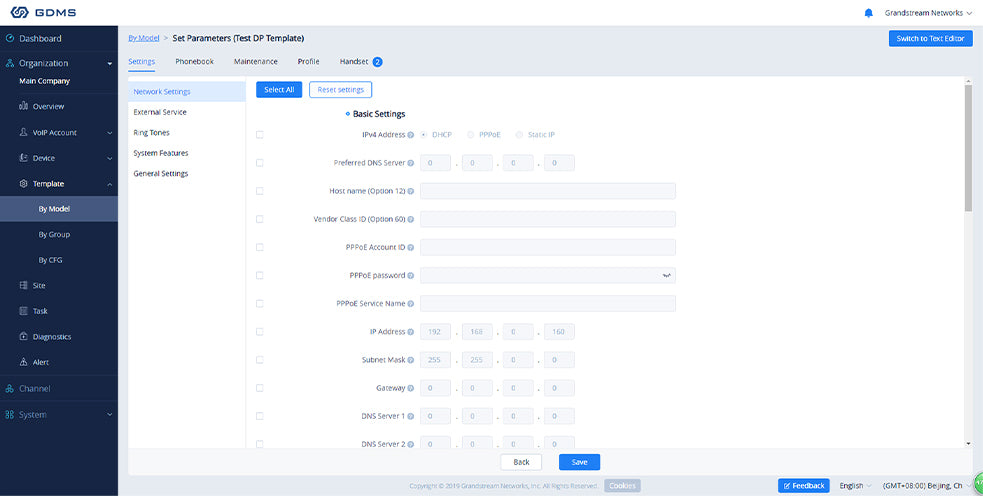Switch to the Profile tab
Viewport: 983px width, 496px height.
308,61
